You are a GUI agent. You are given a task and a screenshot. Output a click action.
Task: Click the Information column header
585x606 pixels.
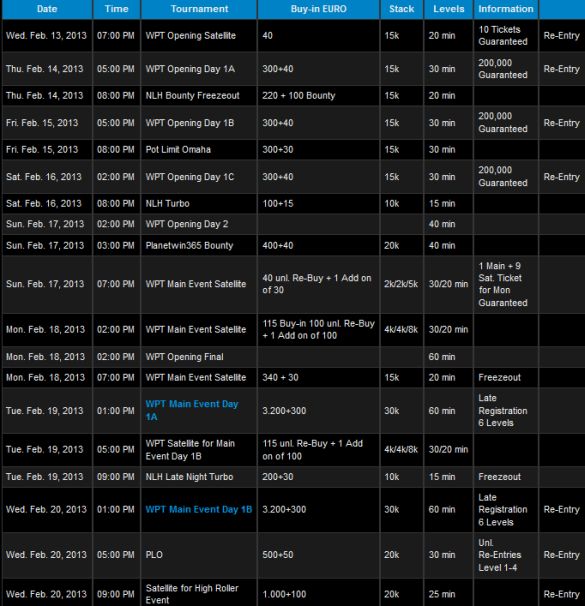click(x=506, y=9)
